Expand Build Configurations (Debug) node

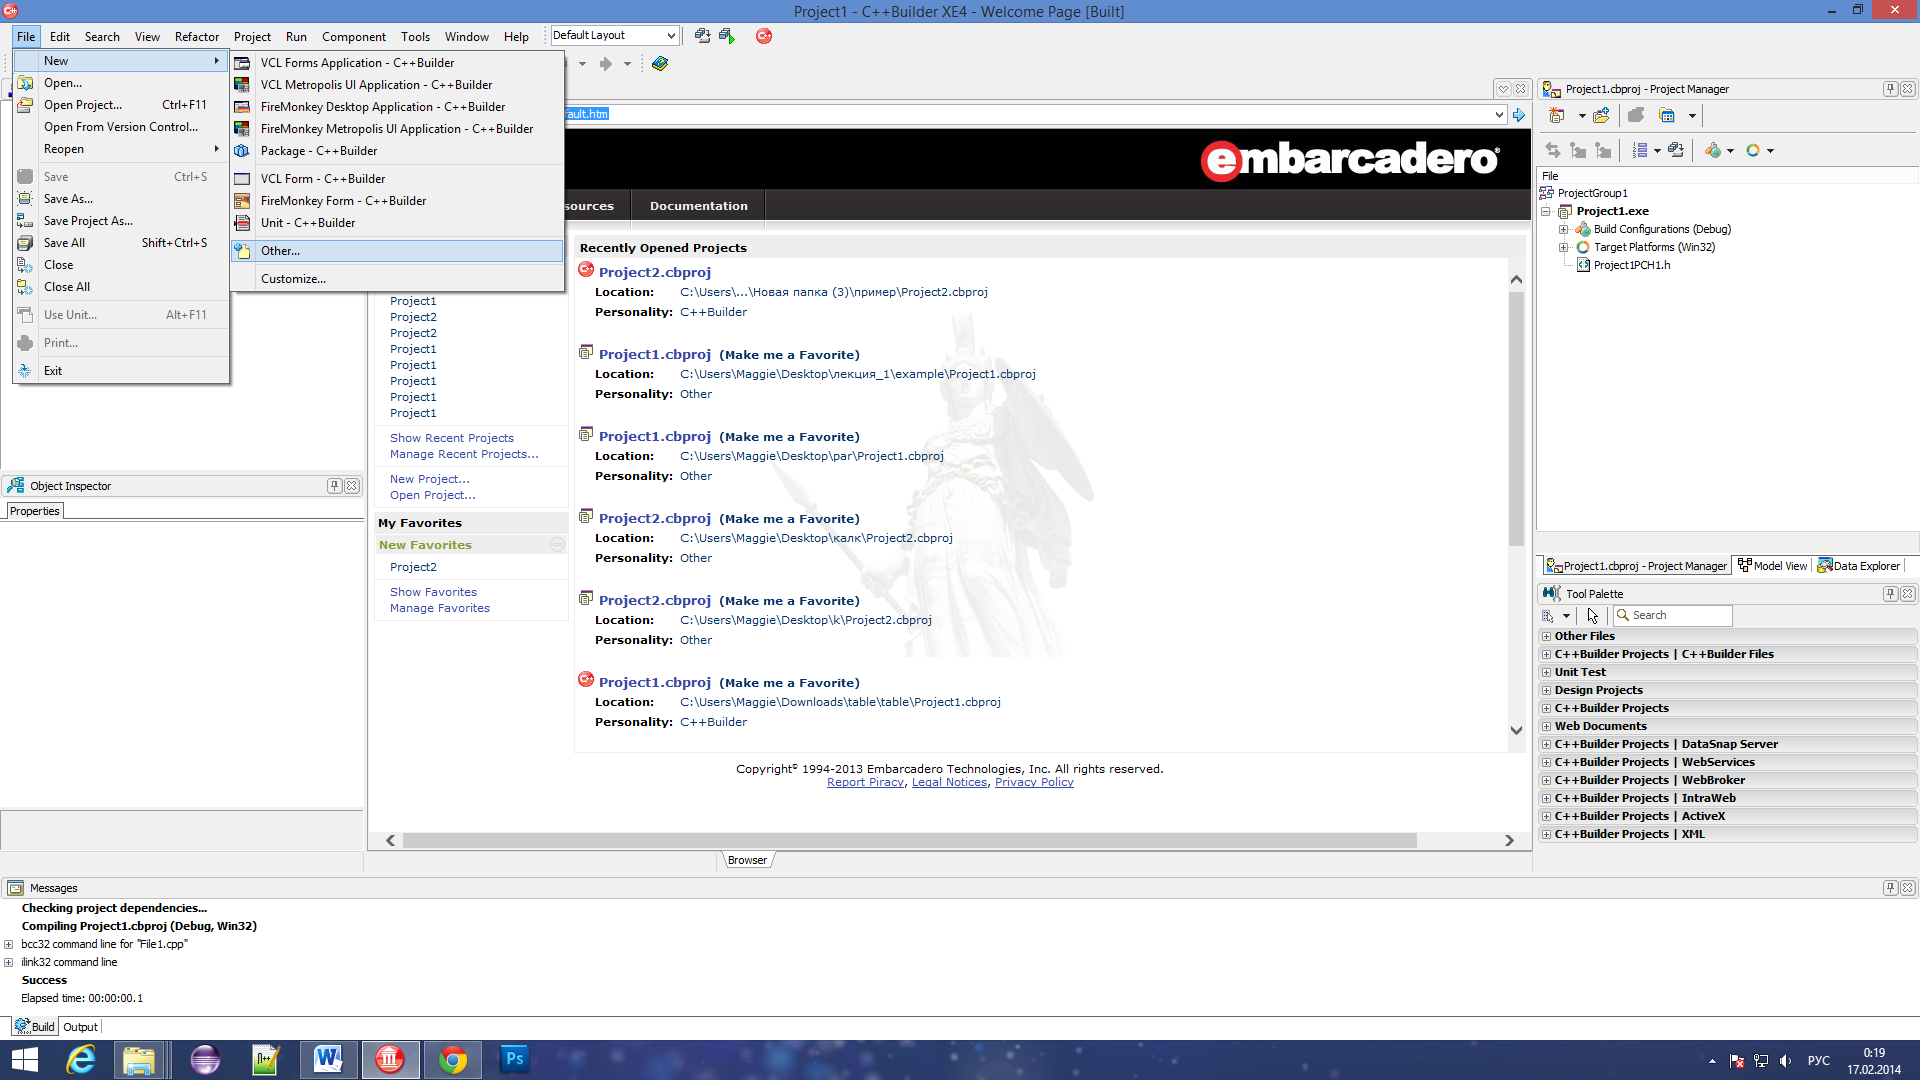pyautogui.click(x=1564, y=230)
